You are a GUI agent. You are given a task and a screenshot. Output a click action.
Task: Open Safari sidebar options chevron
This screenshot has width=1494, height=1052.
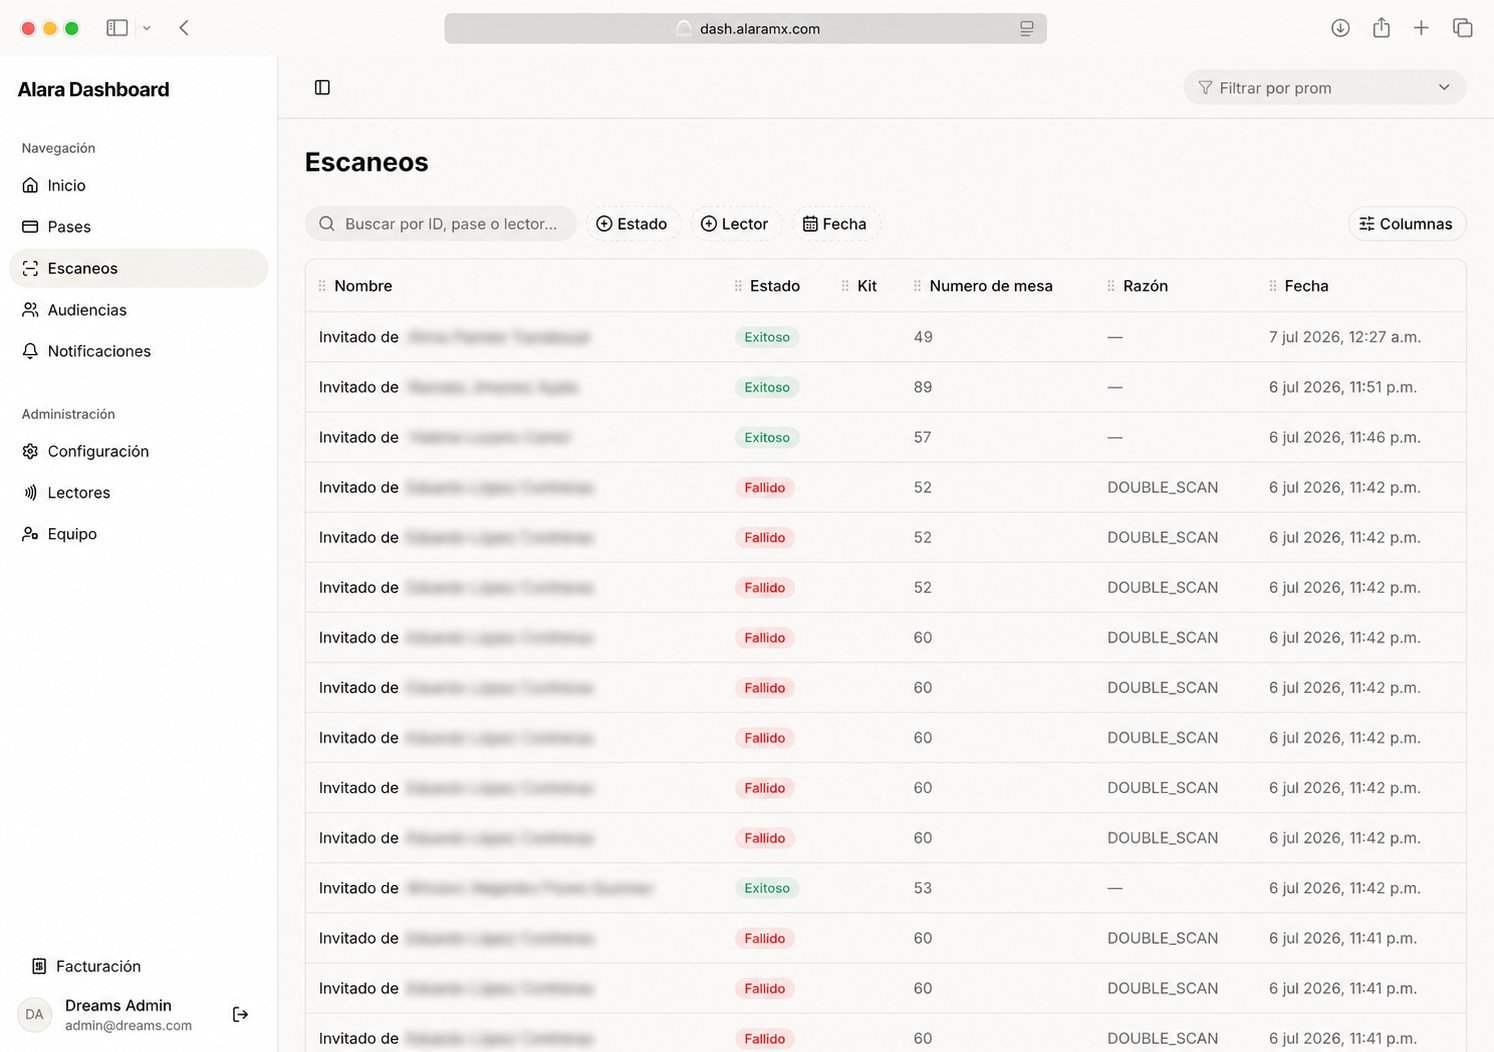tap(147, 28)
